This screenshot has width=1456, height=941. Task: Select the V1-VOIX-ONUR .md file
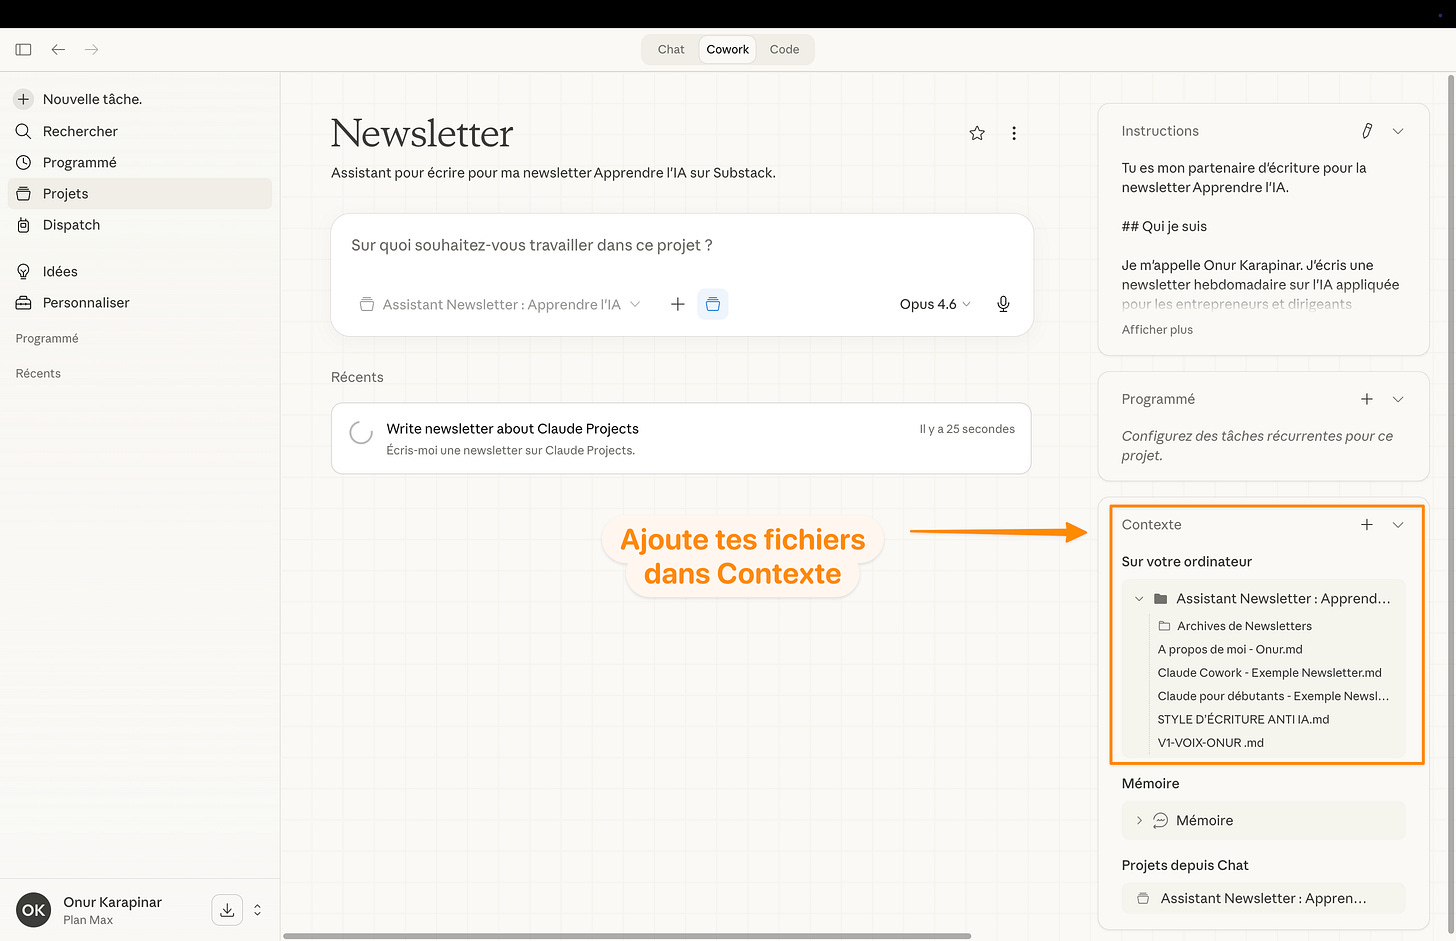tap(1211, 743)
